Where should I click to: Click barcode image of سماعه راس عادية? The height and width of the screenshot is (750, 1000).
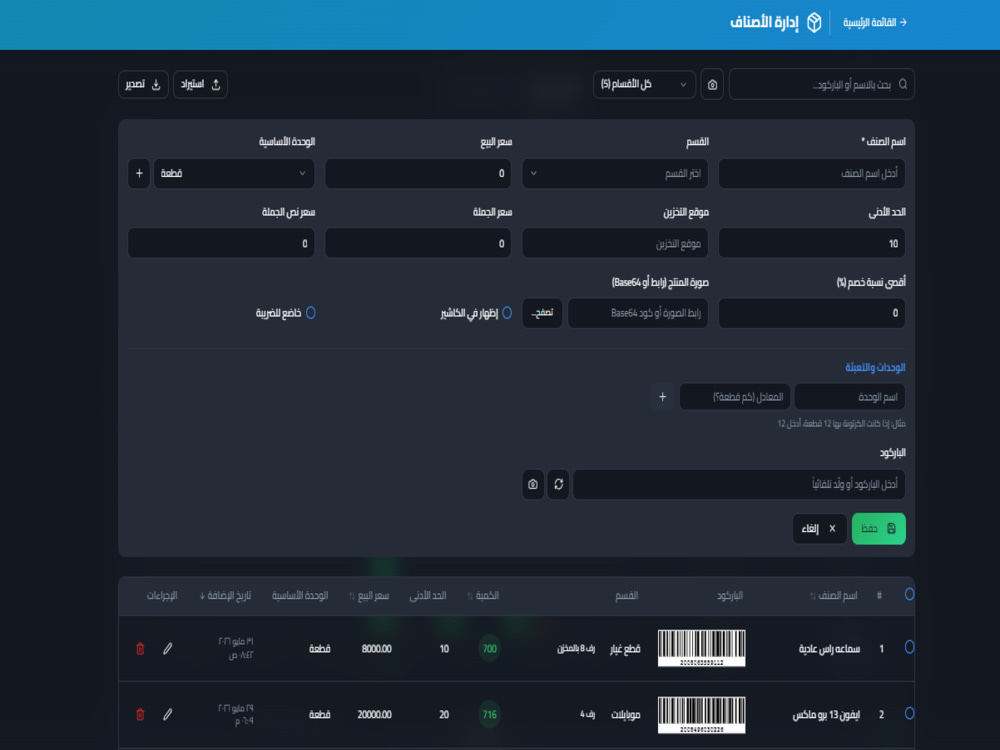point(702,648)
